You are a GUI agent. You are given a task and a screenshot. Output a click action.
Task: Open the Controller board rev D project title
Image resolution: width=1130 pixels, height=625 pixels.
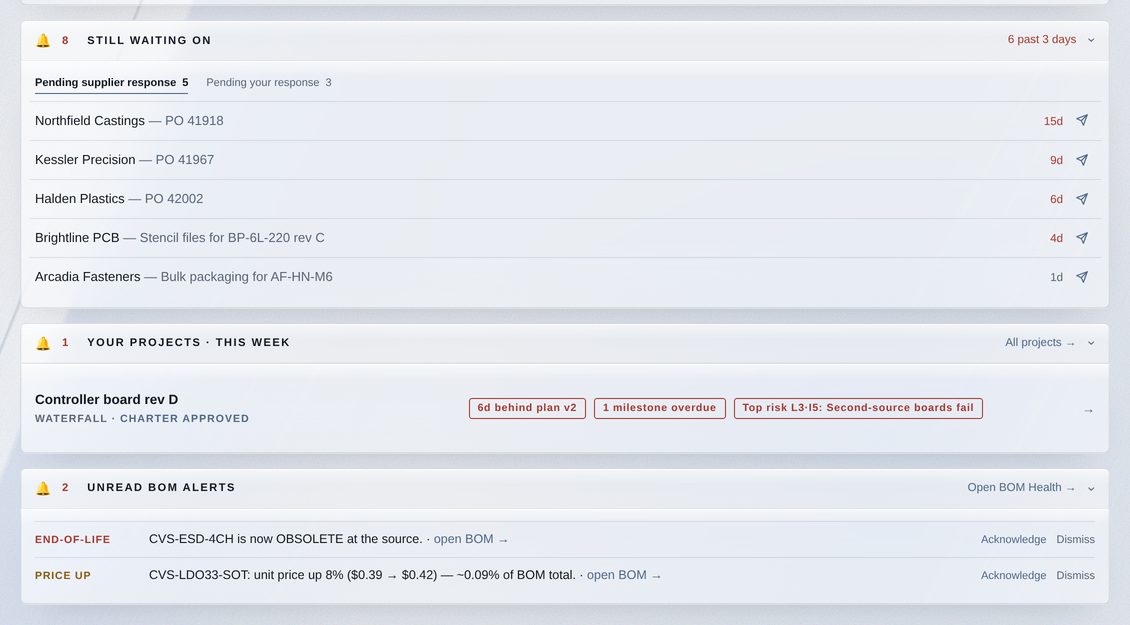pyautogui.click(x=107, y=399)
